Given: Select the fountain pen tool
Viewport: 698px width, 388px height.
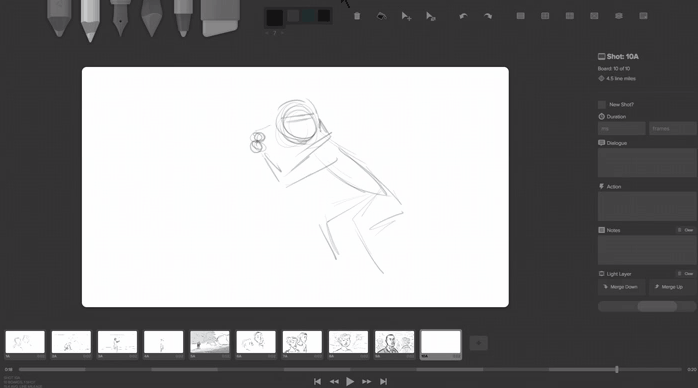Looking at the screenshot, I should click(x=120, y=17).
